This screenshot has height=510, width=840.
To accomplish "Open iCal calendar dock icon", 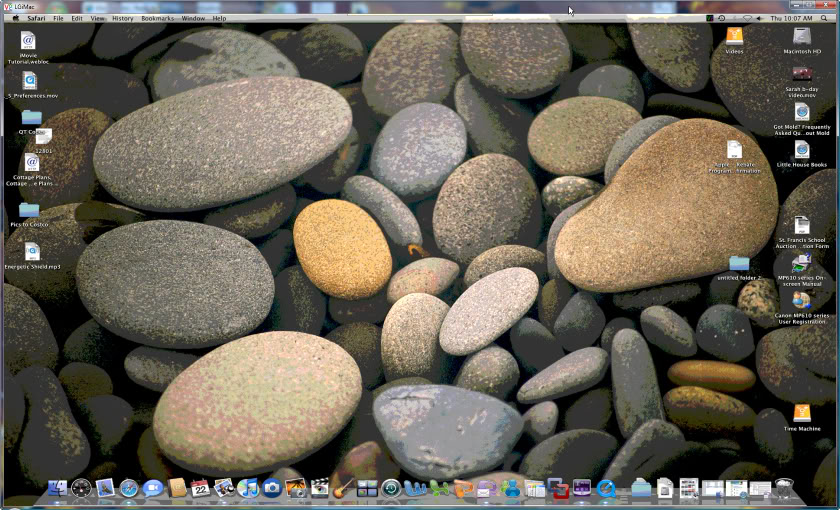I will [201, 488].
